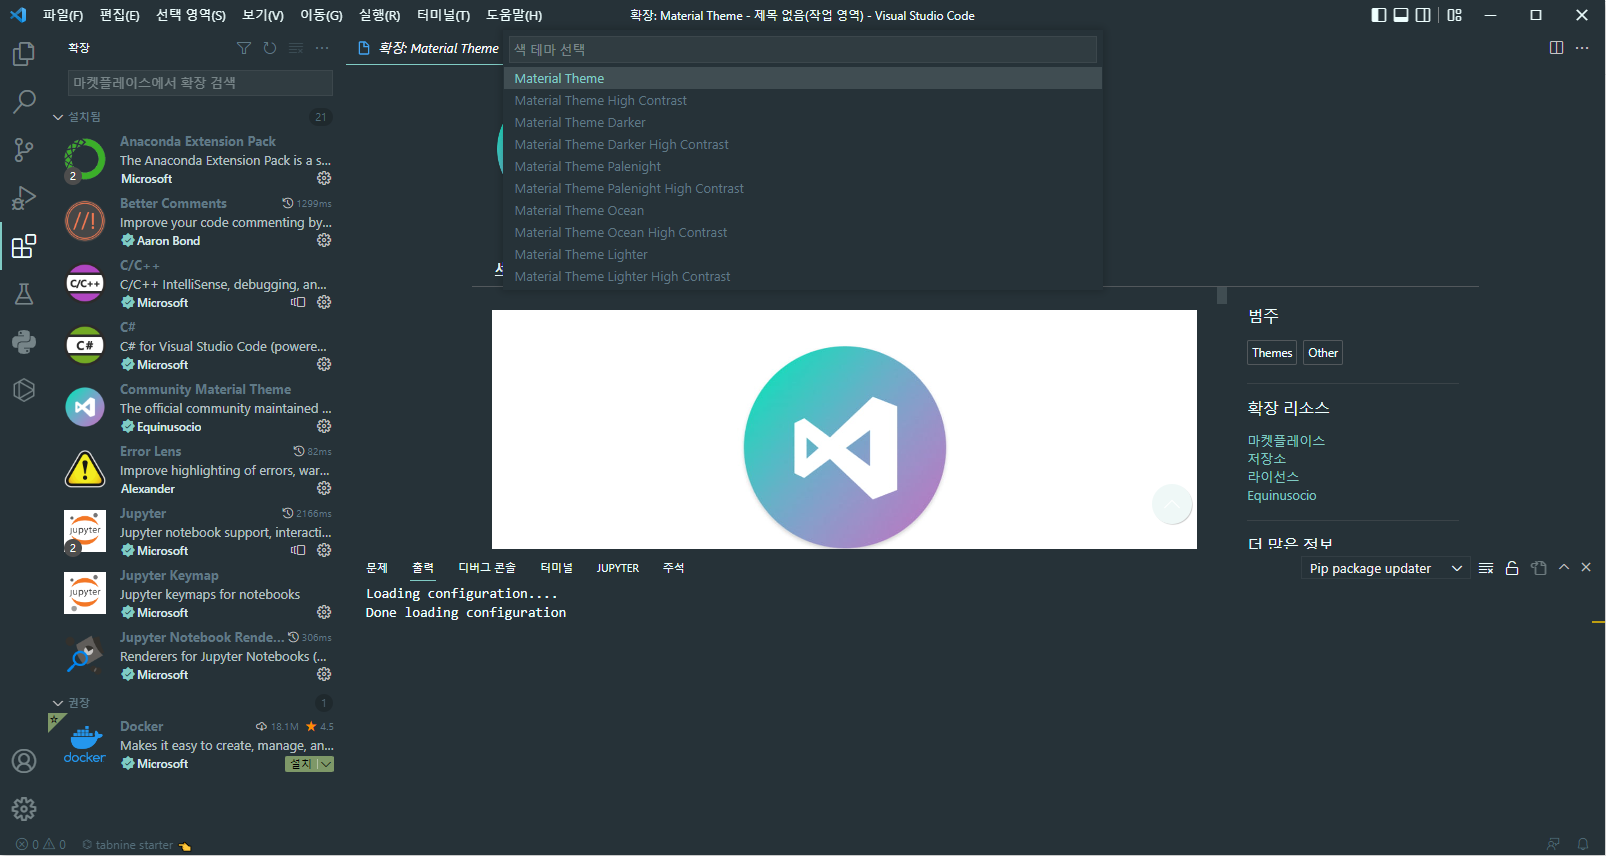Switch to the 문제 panel tab

pyautogui.click(x=377, y=568)
